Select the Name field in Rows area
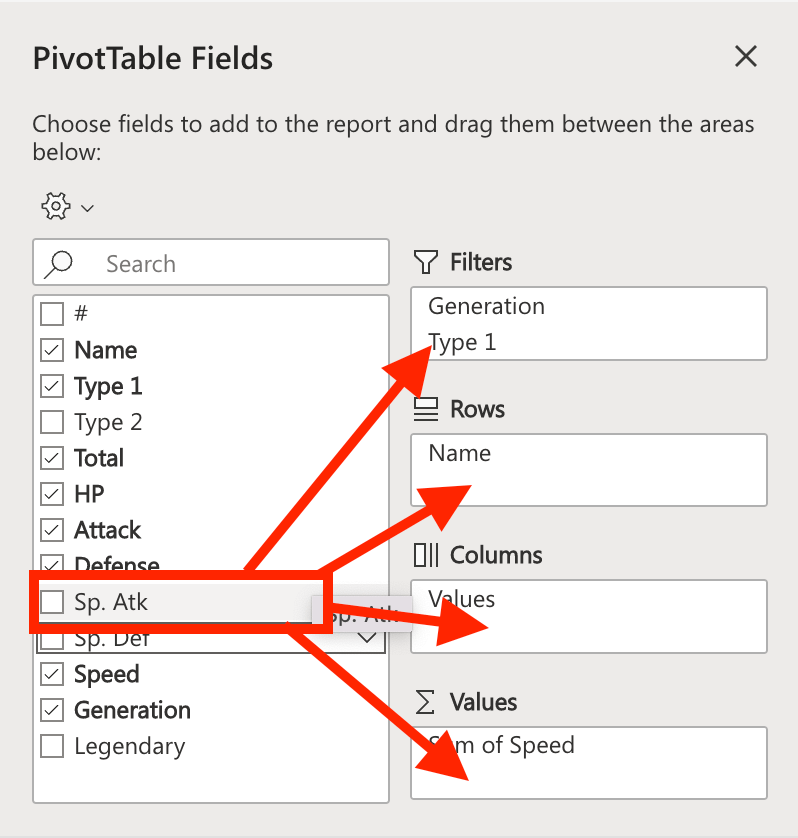The height and width of the screenshot is (838, 798). [x=459, y=453]
